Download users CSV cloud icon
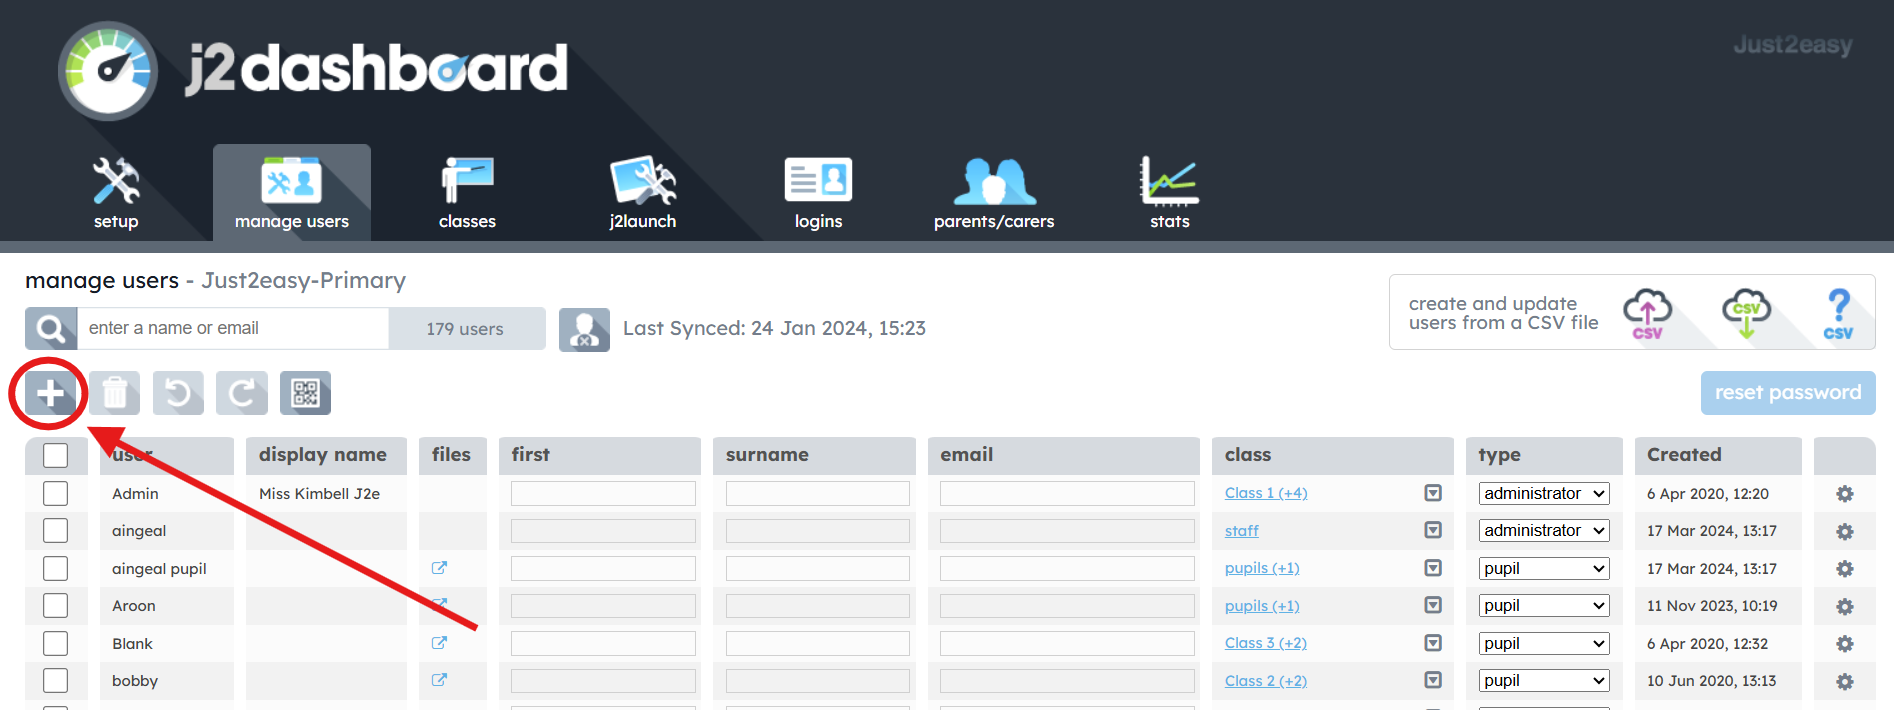Image resolution: width=1894 pixels, height=710 pixels. pyautogui.click(x=1746, y=314)
